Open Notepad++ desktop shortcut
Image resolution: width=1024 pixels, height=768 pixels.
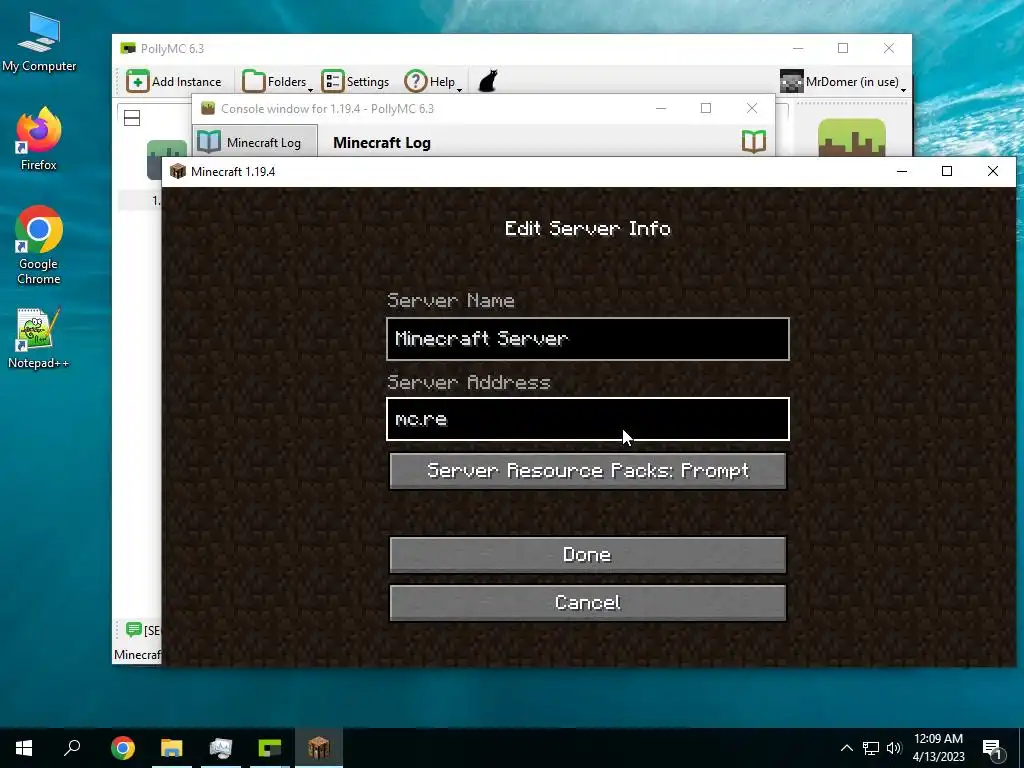pyautogui.click(x=39, y=338)
